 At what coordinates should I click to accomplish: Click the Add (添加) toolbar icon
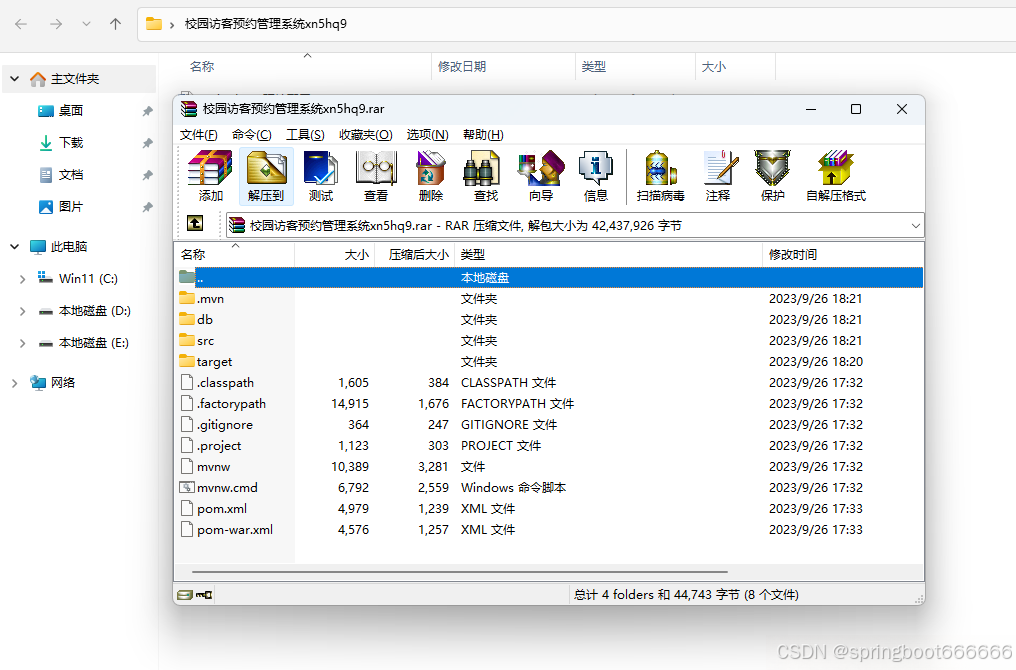click(210, 176)
